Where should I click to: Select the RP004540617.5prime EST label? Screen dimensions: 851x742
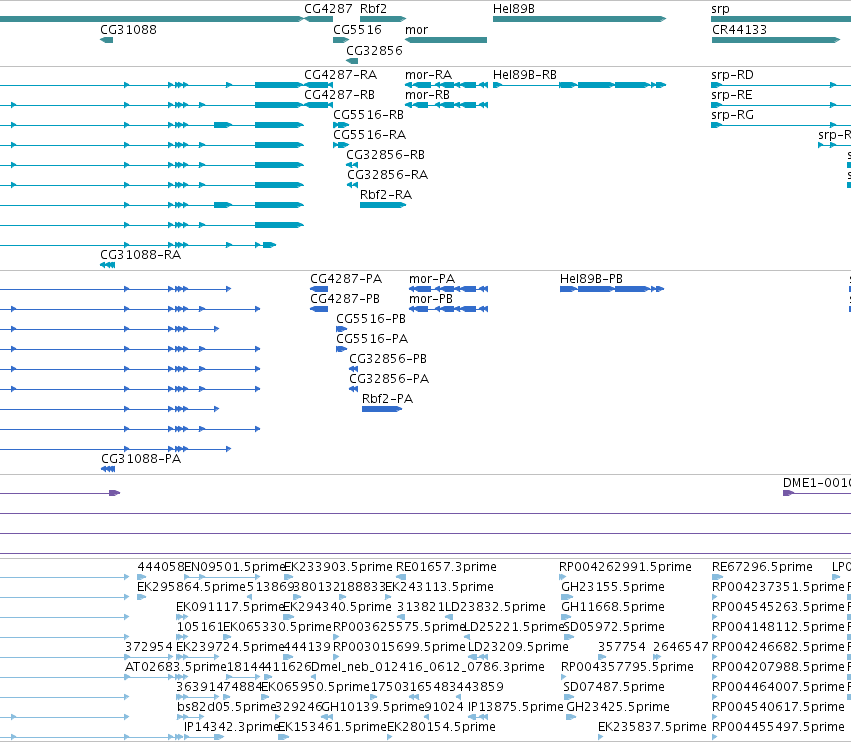(x=778, y=707)
